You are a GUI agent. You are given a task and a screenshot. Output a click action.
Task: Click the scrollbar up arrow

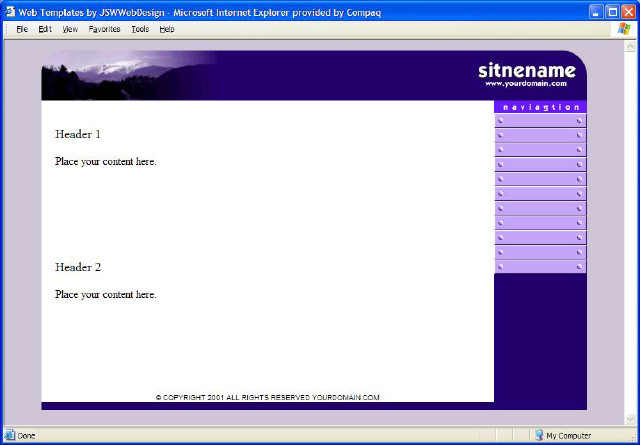(629, 46)
